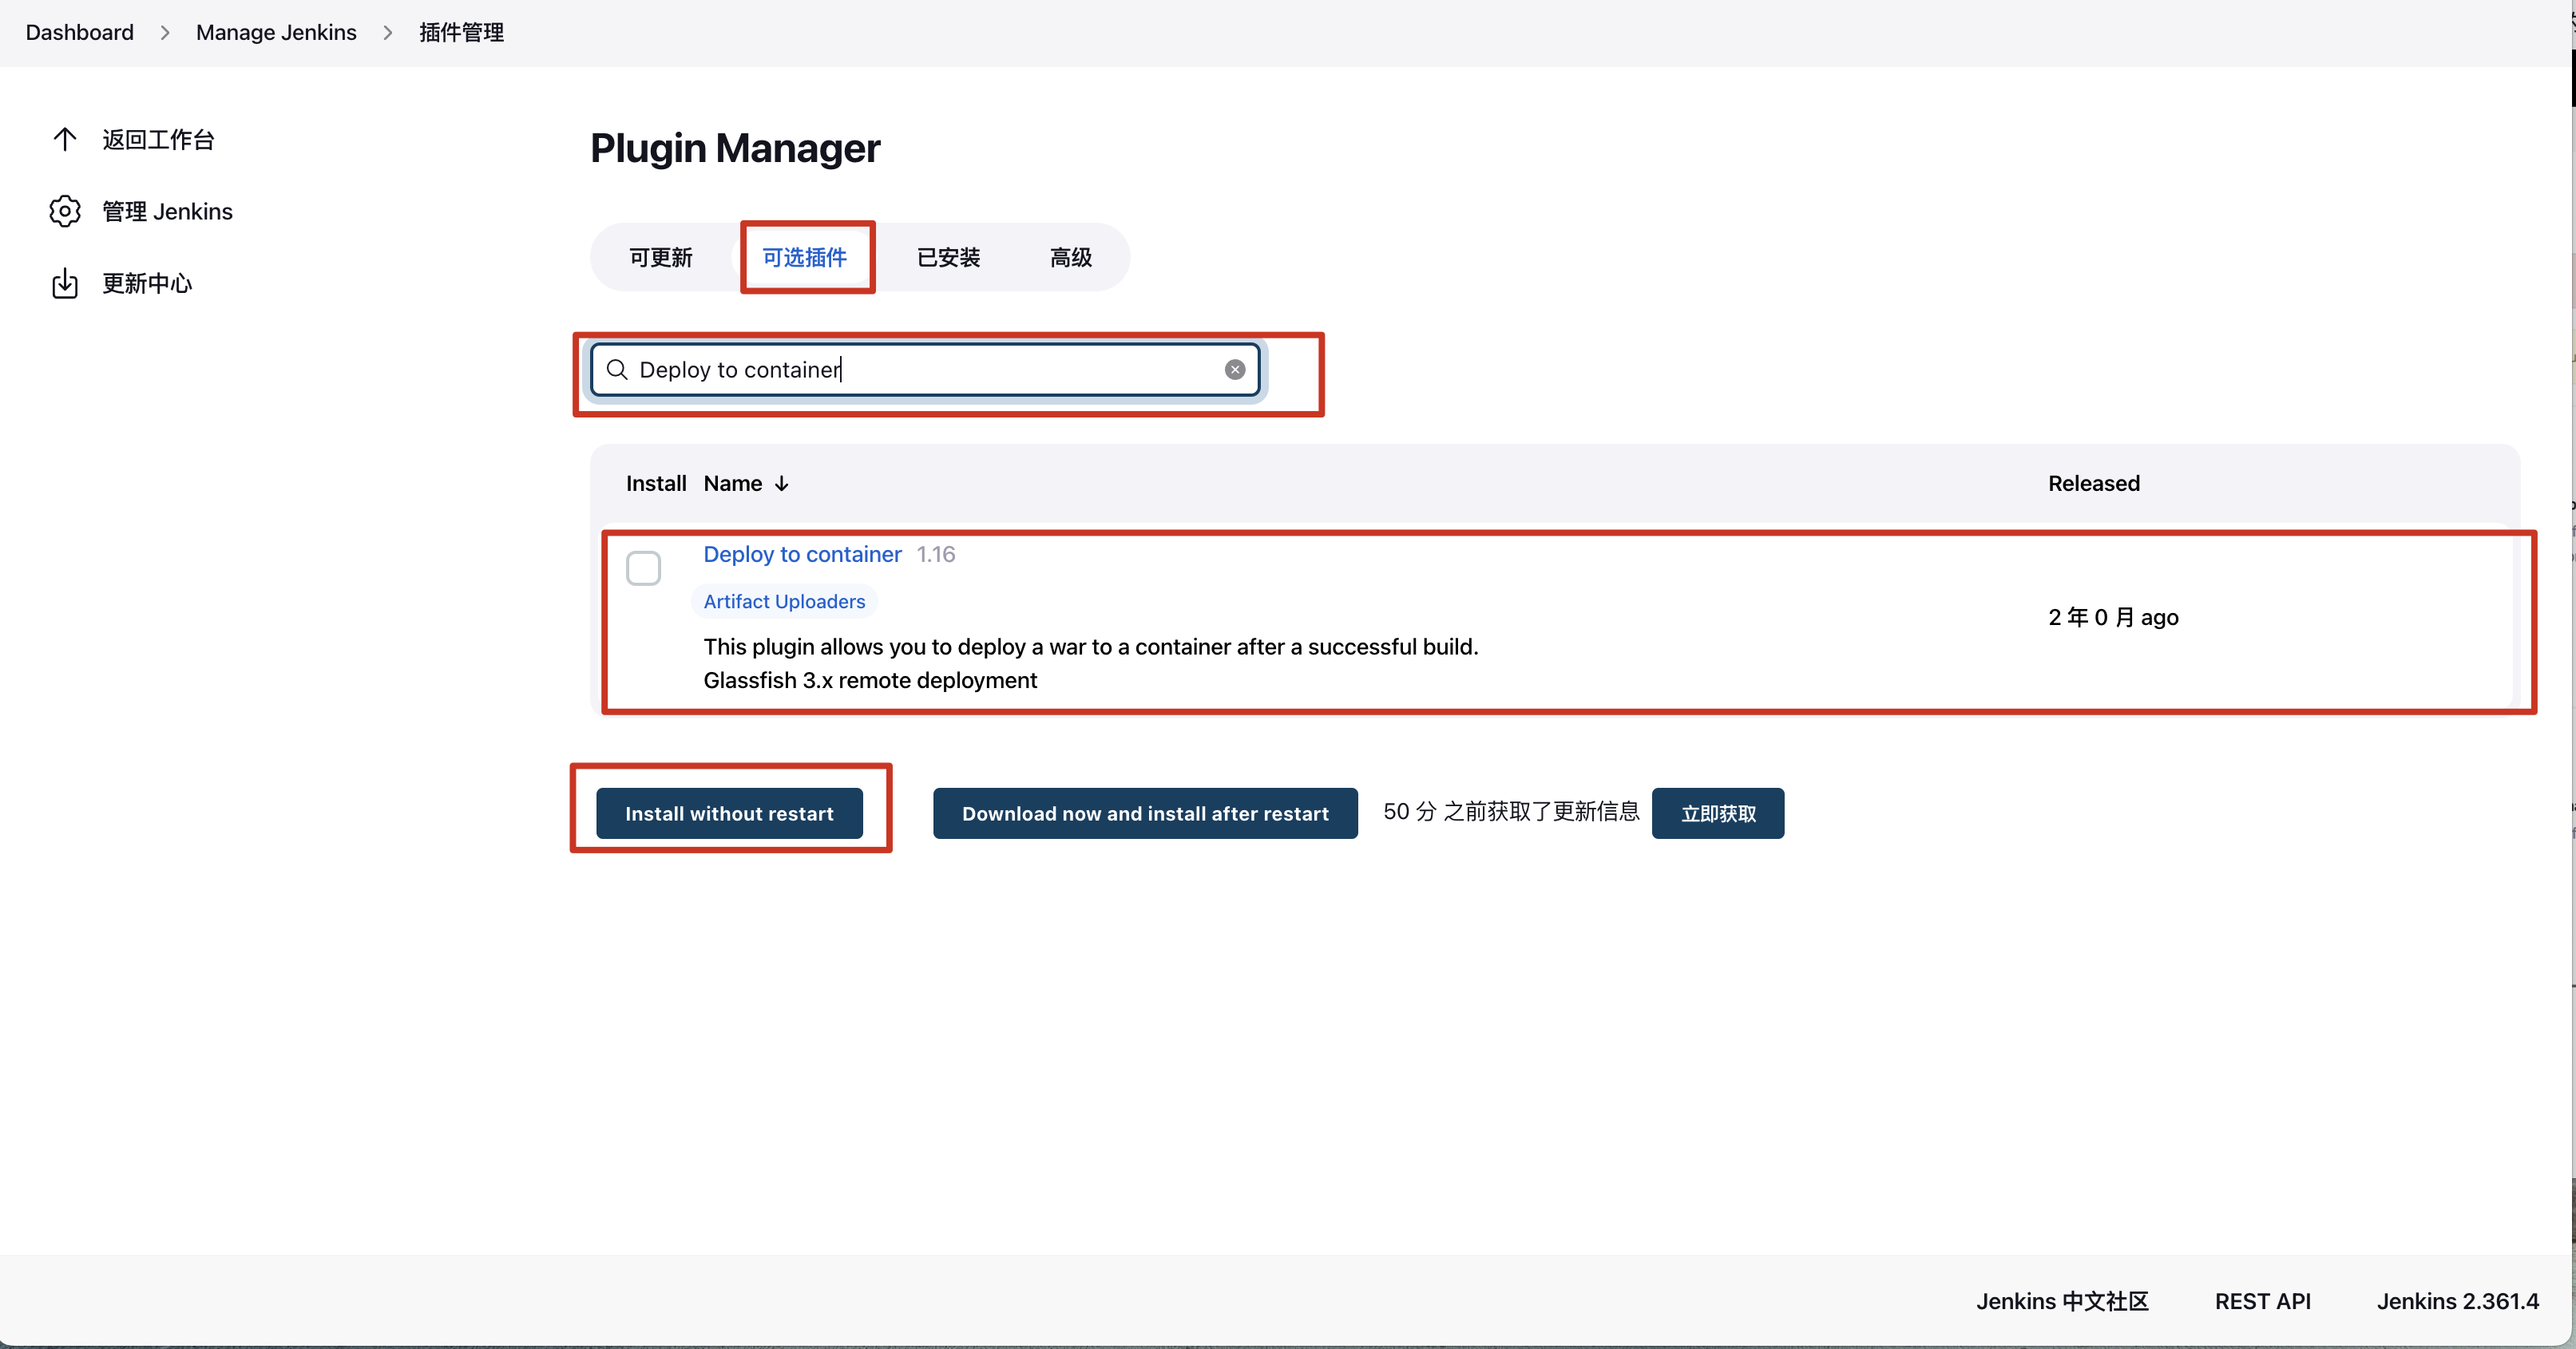
Task: Focus the plugin search input field
Action: coord(925,370)
